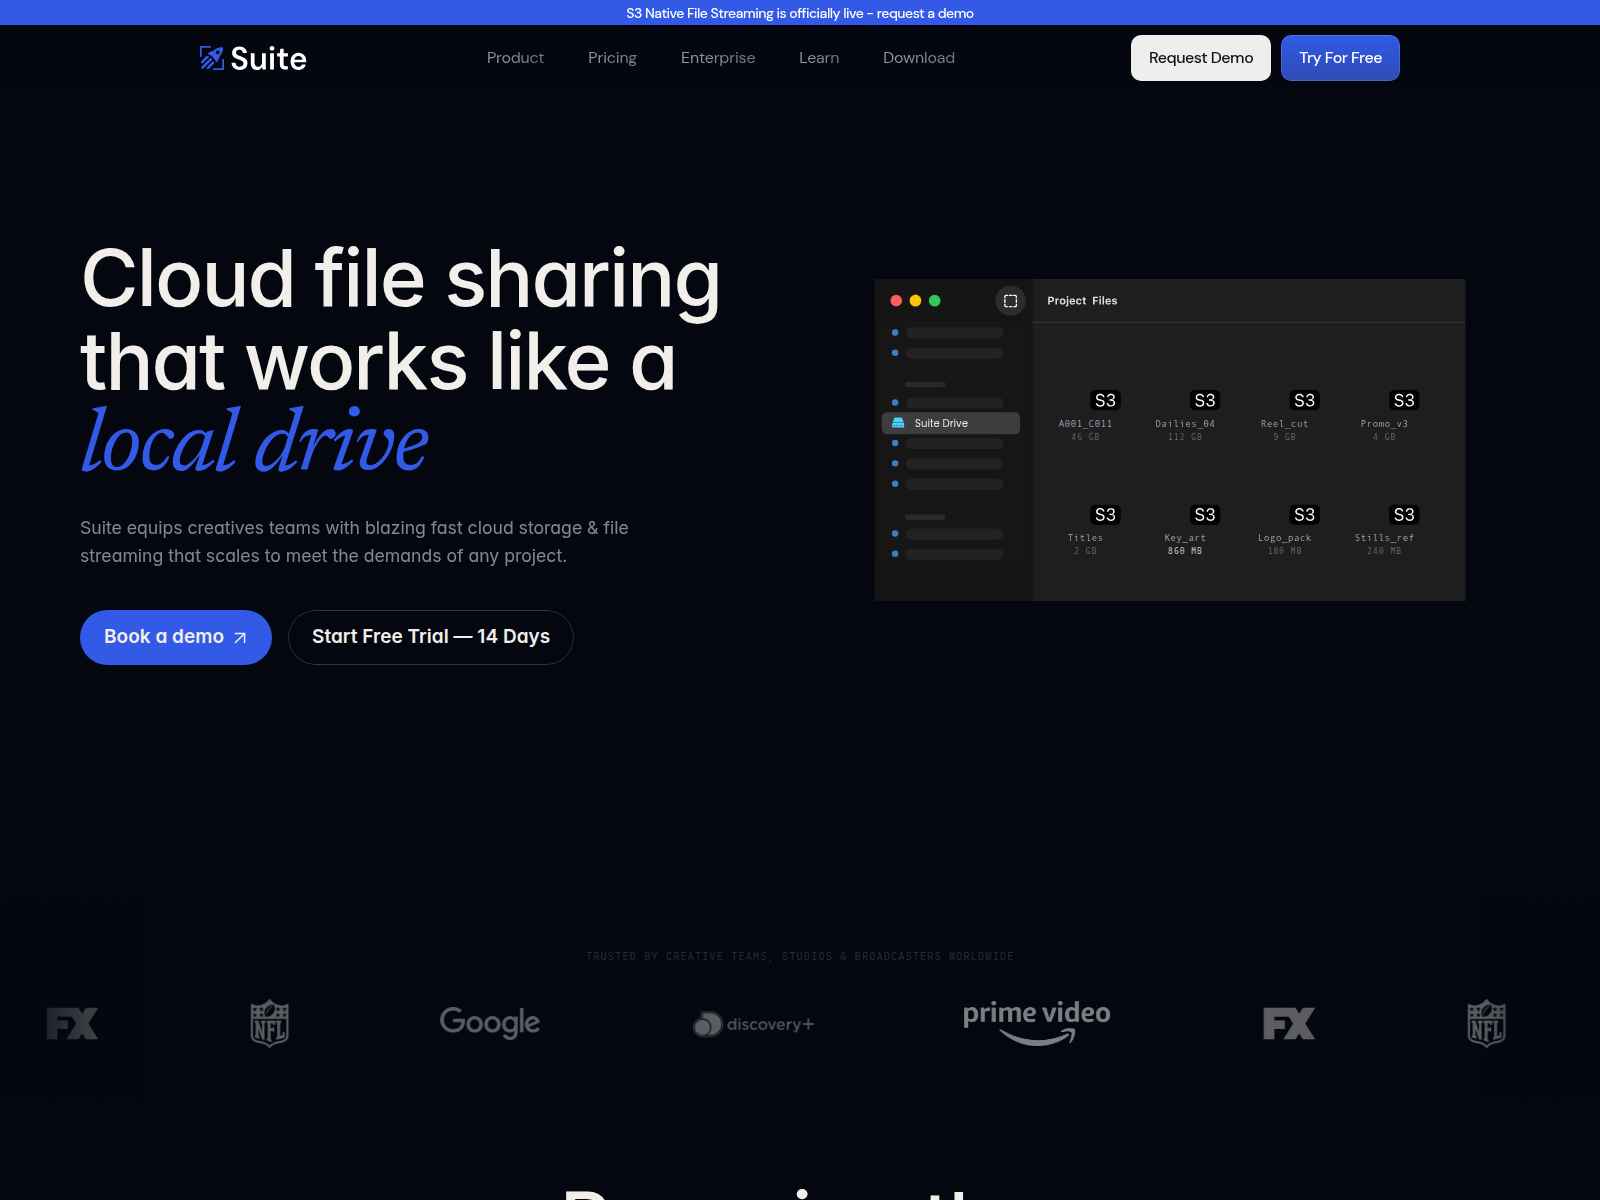The image size is (1600, 1200).
Task: Click the Project Files heading text
Action: pyautogui.click(x=1082, y=301)
